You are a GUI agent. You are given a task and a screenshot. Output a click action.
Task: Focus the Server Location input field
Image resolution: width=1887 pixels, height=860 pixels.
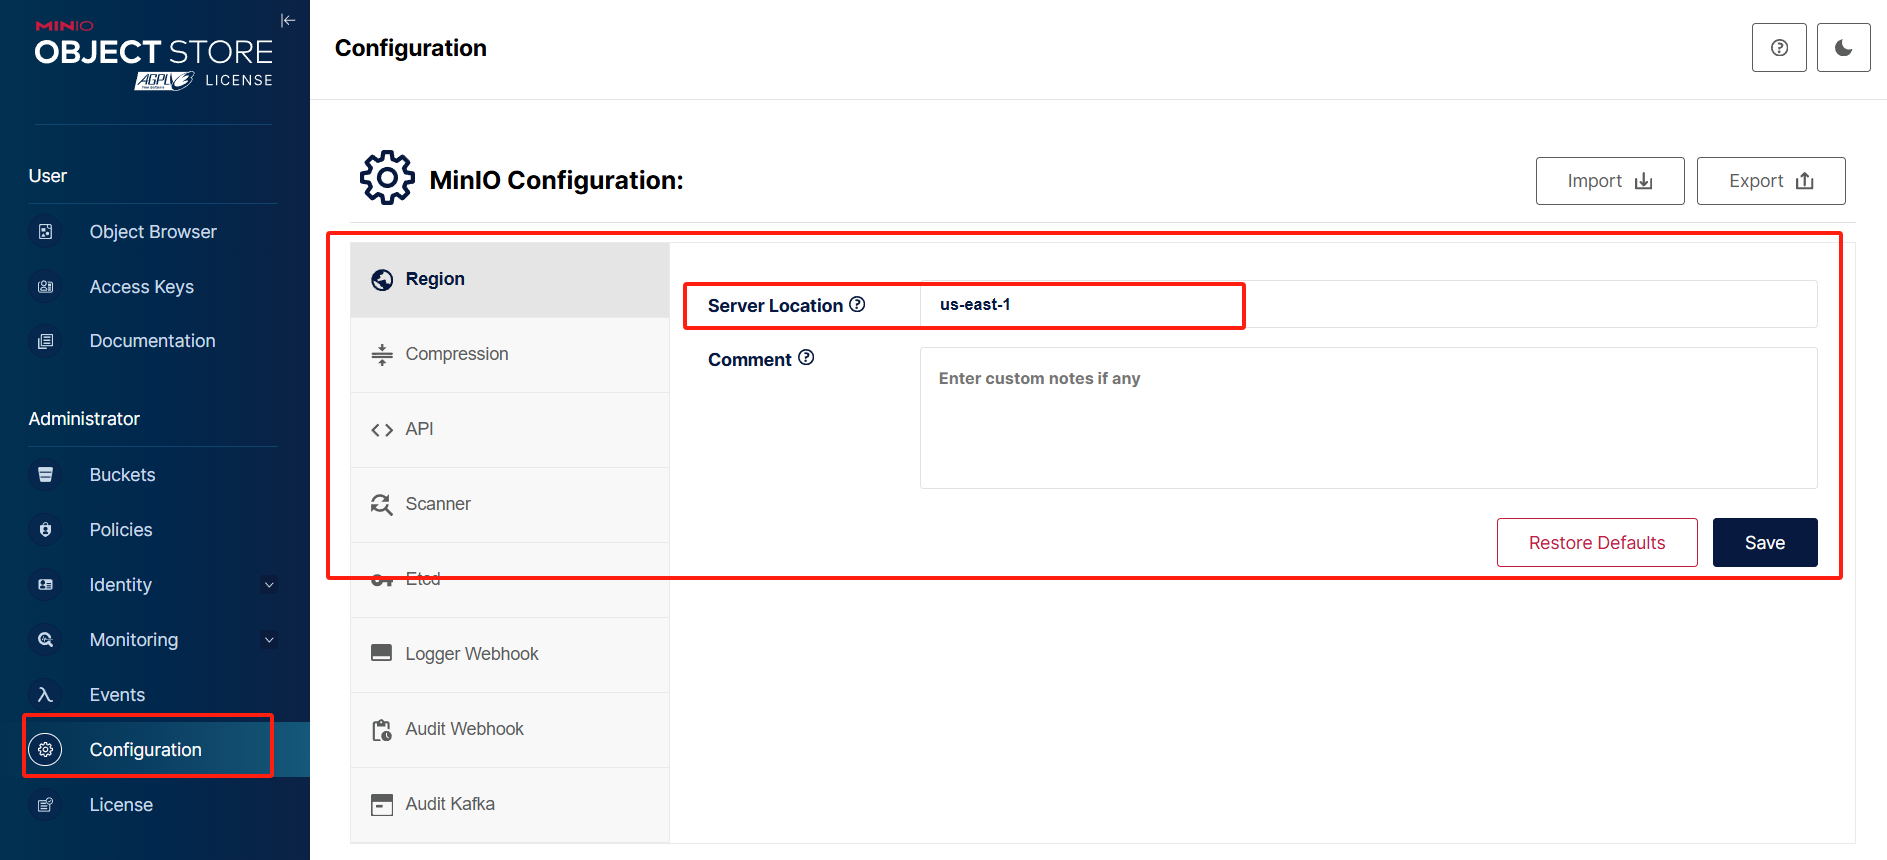tap(1366, 305)
